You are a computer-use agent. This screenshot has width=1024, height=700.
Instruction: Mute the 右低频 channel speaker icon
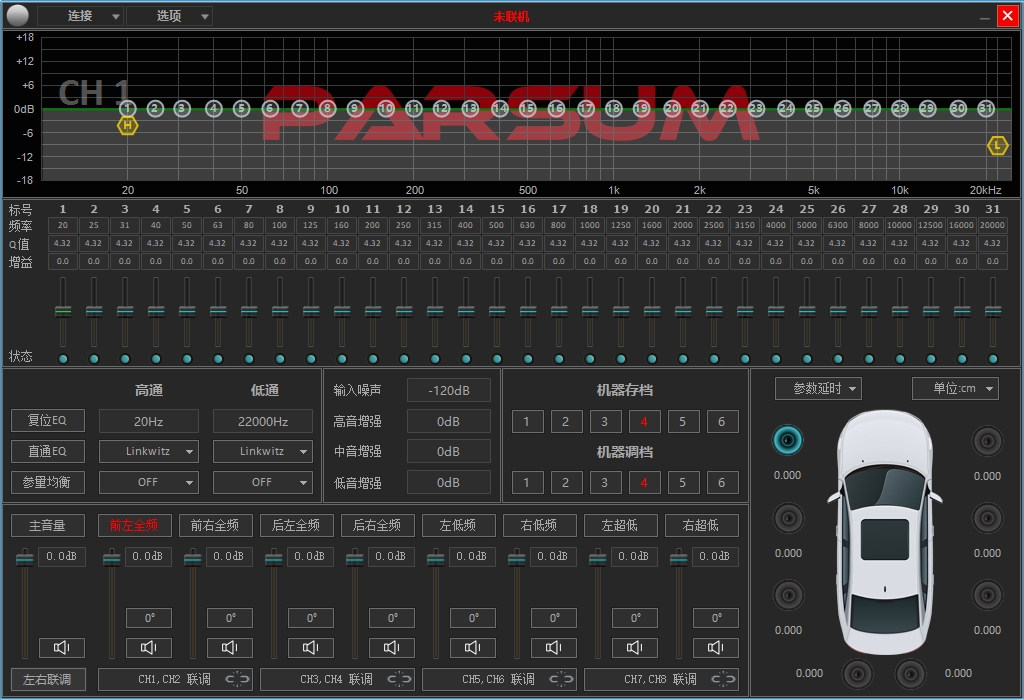pos(554,647)
